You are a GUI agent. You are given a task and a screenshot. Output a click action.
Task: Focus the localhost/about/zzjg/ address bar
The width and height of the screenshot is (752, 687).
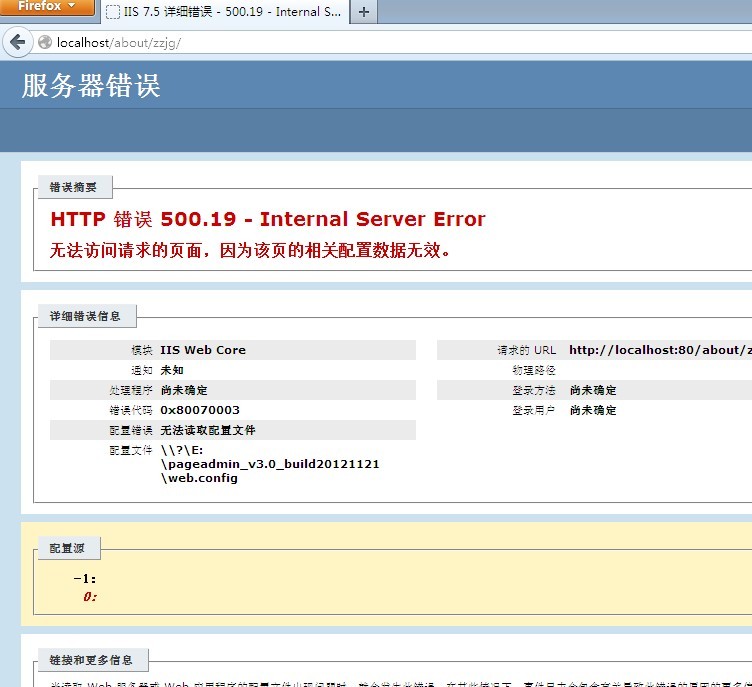point(300,43)
